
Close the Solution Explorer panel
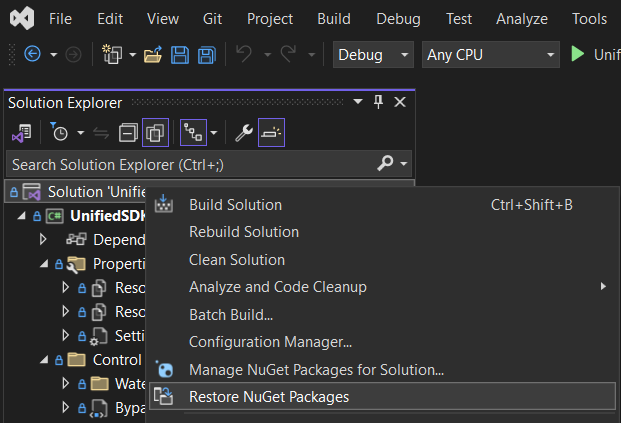(x=400, y=102)
